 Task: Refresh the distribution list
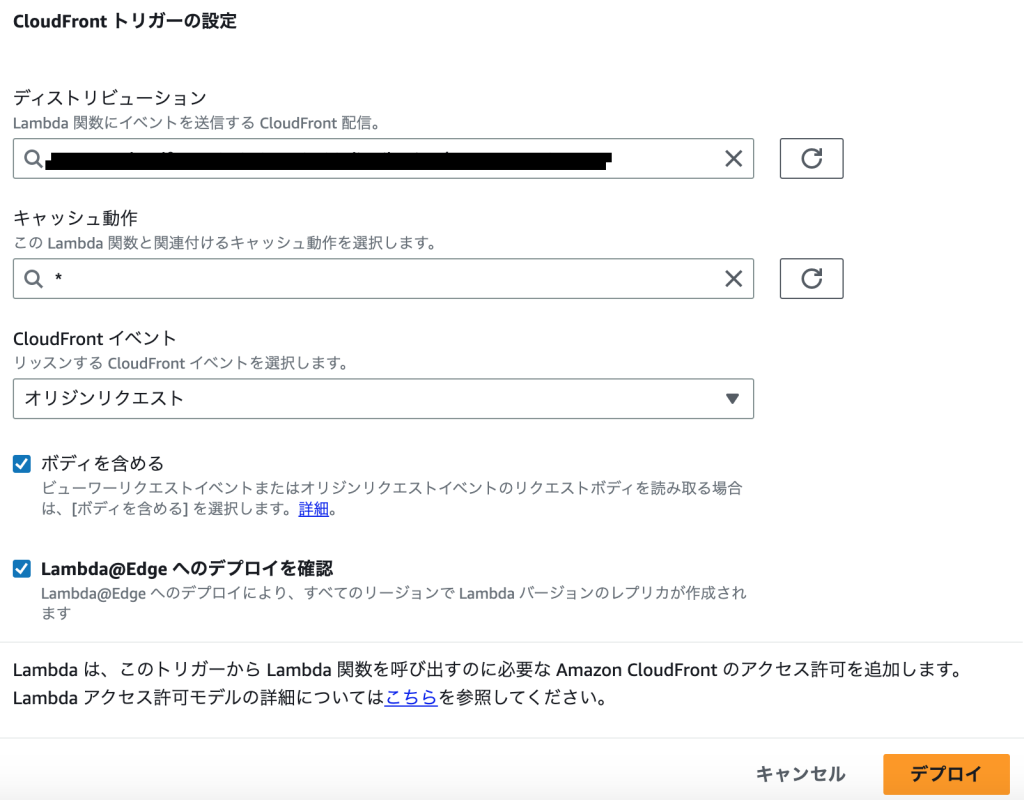coord(811,158)
